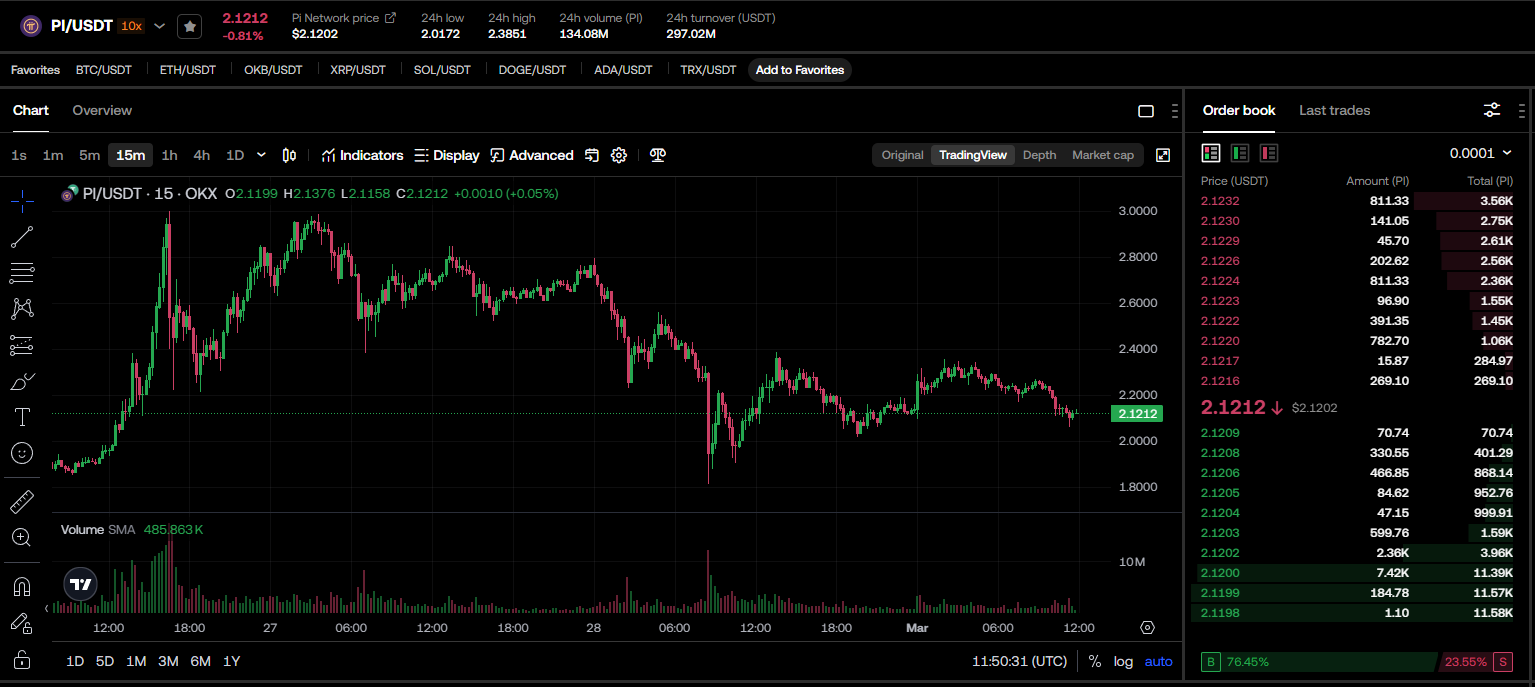Screen dimensions: 1535x687
Task: Toggle magnet mode for drawings
Action: (22, 586)
